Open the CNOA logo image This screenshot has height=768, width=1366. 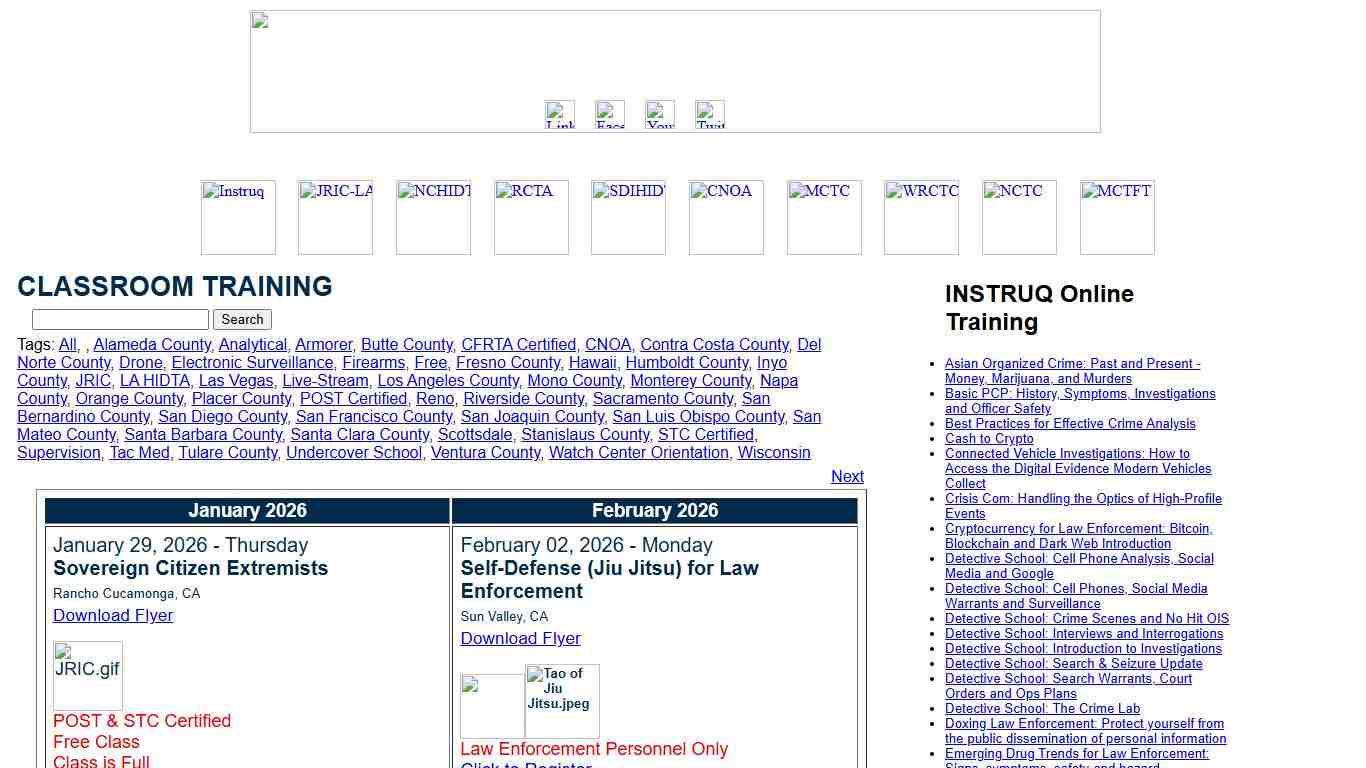[x=726, y=217]
